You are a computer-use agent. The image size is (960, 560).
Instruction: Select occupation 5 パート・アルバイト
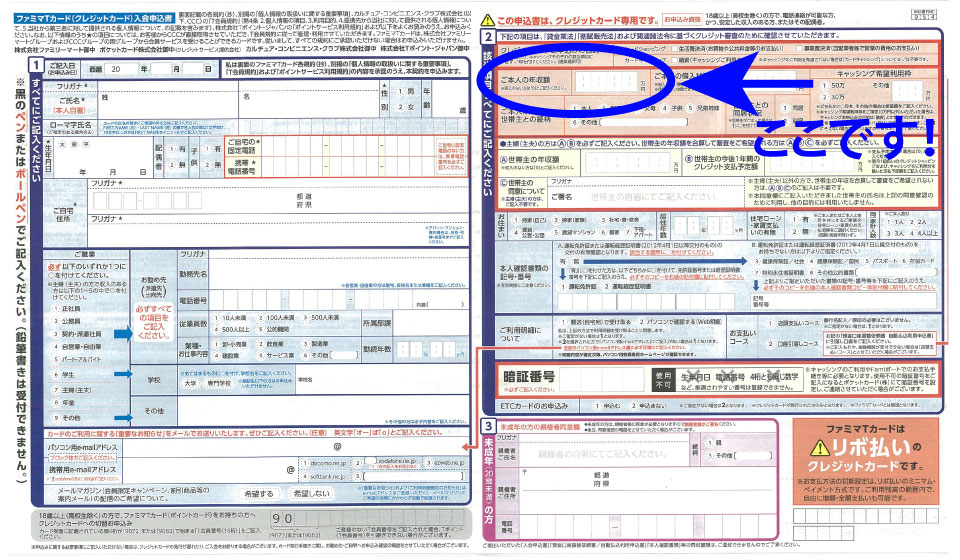pos(77,359)
